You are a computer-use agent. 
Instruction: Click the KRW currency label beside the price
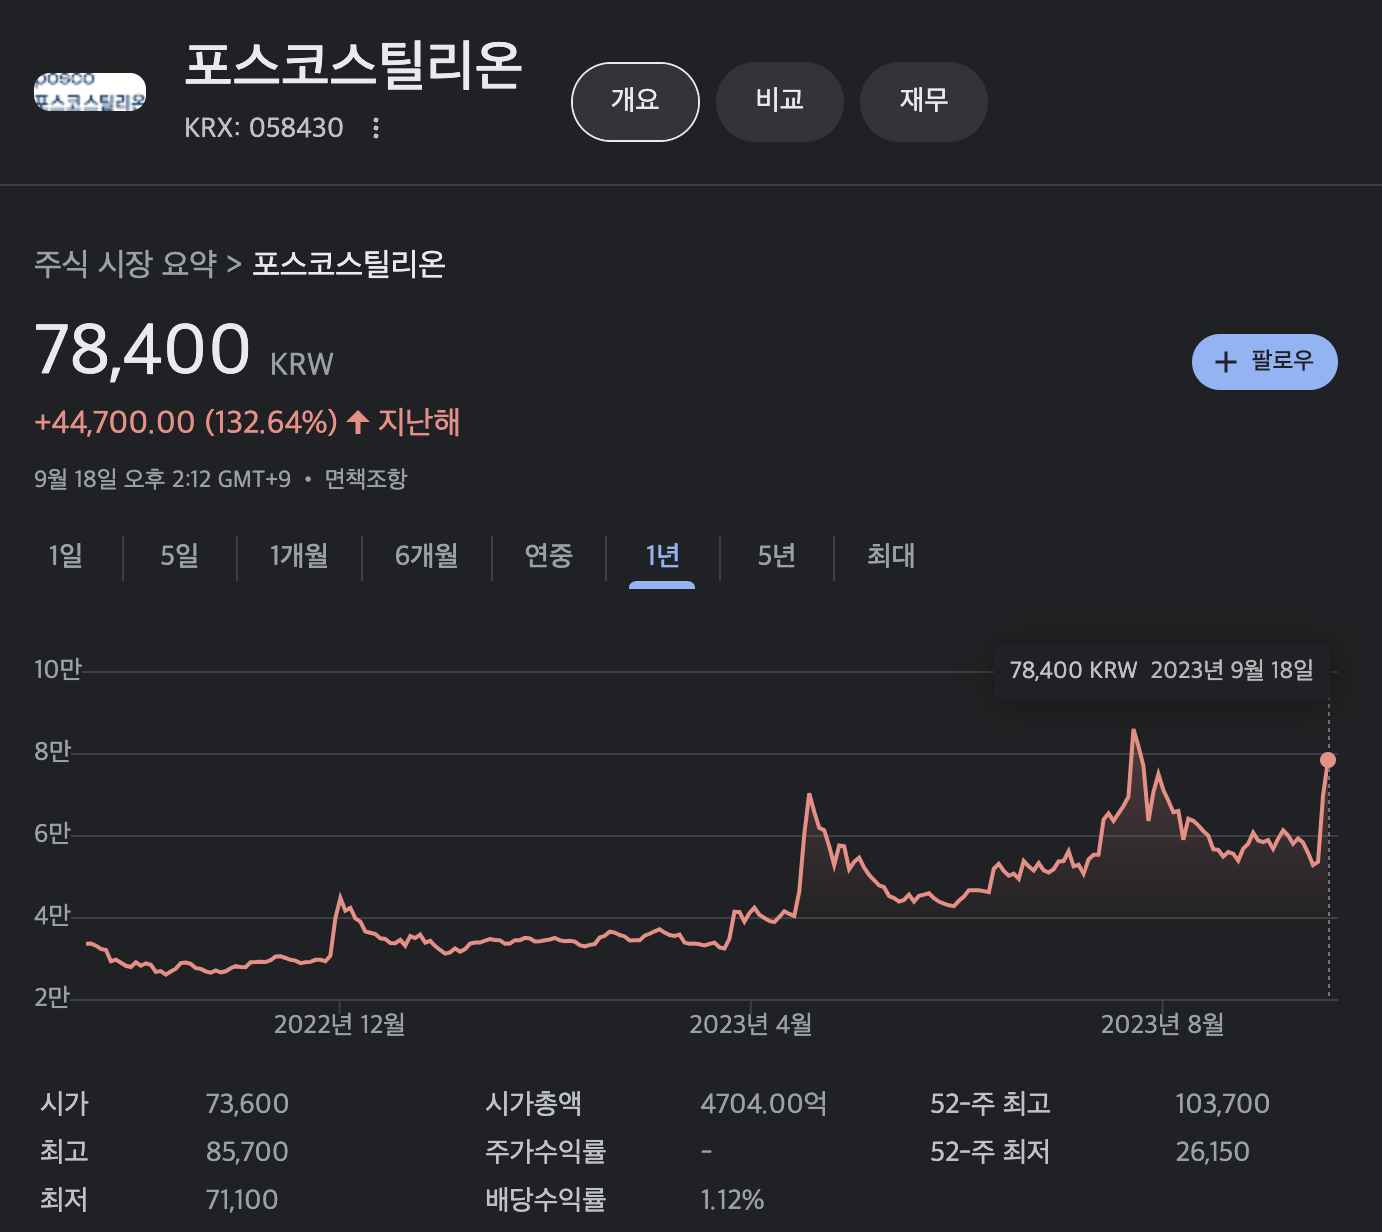[302, 364]
